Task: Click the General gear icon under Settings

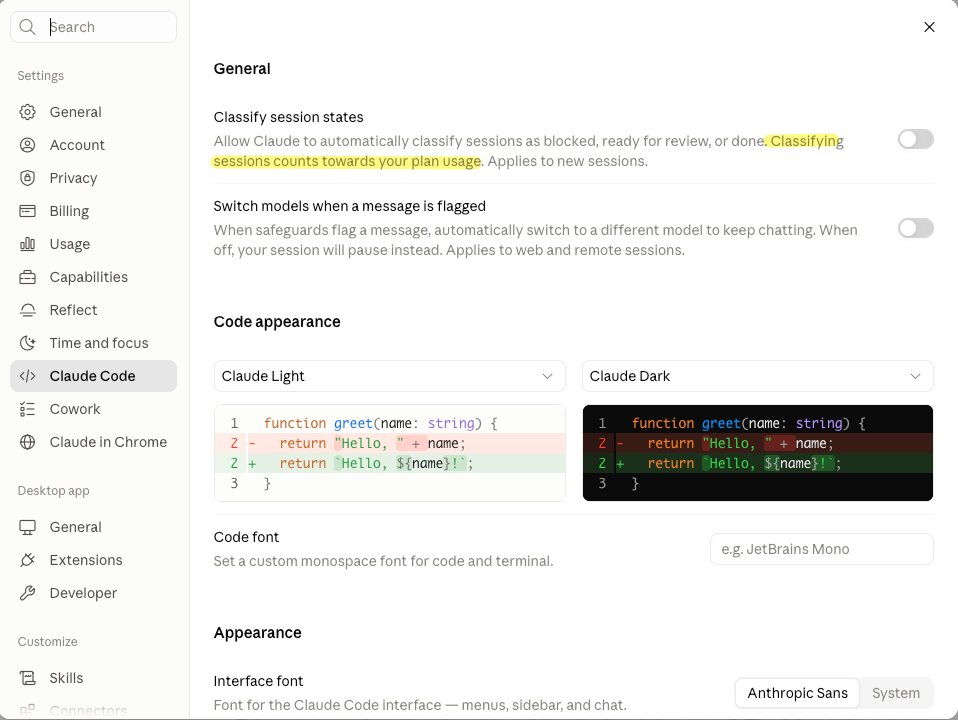Action: point(27,112)
